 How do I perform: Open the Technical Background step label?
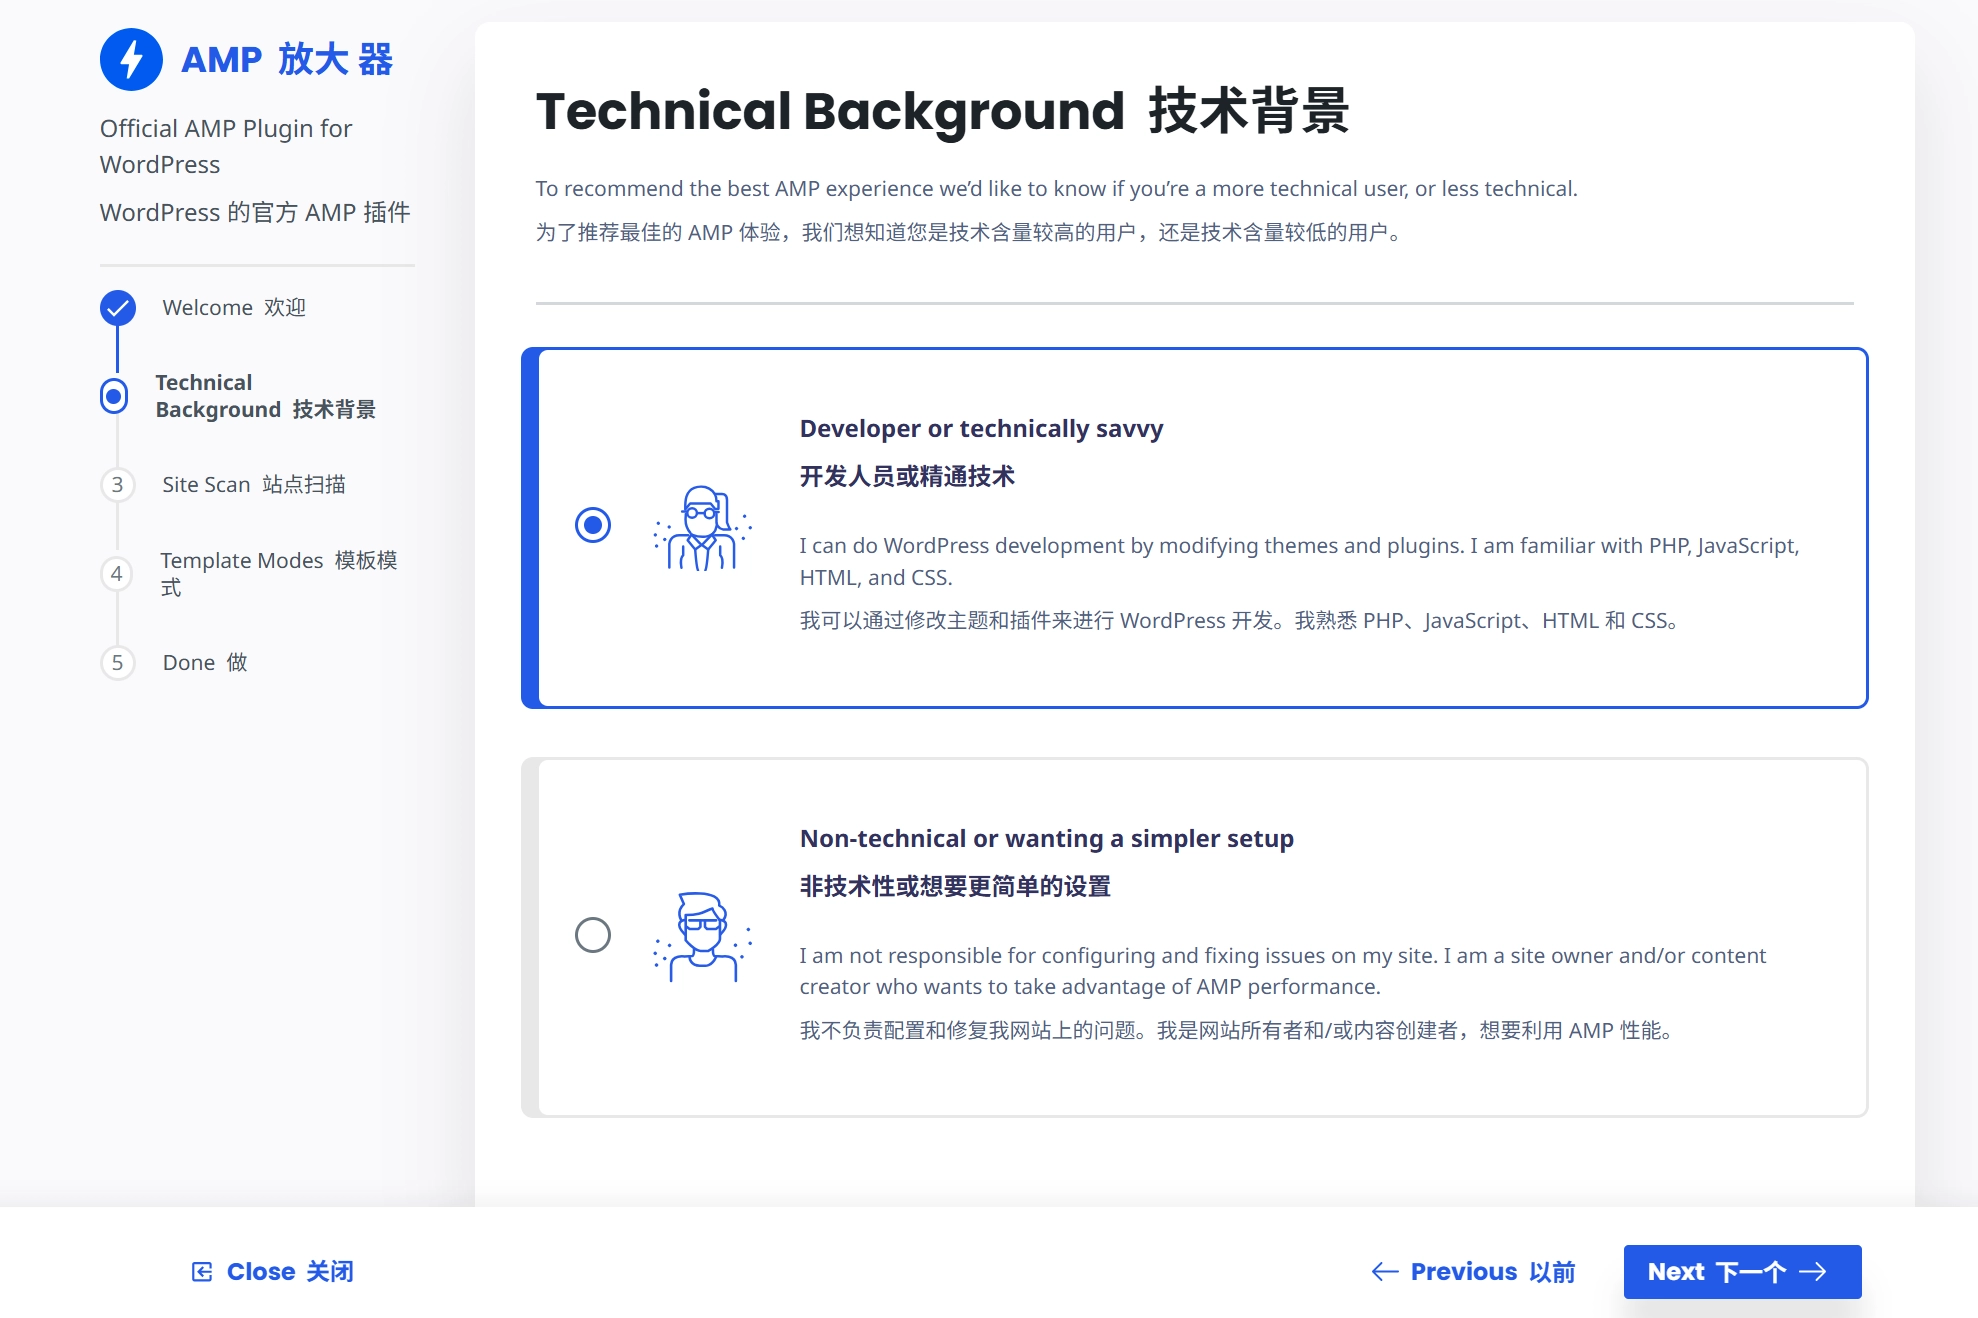[x=266, y=396]
